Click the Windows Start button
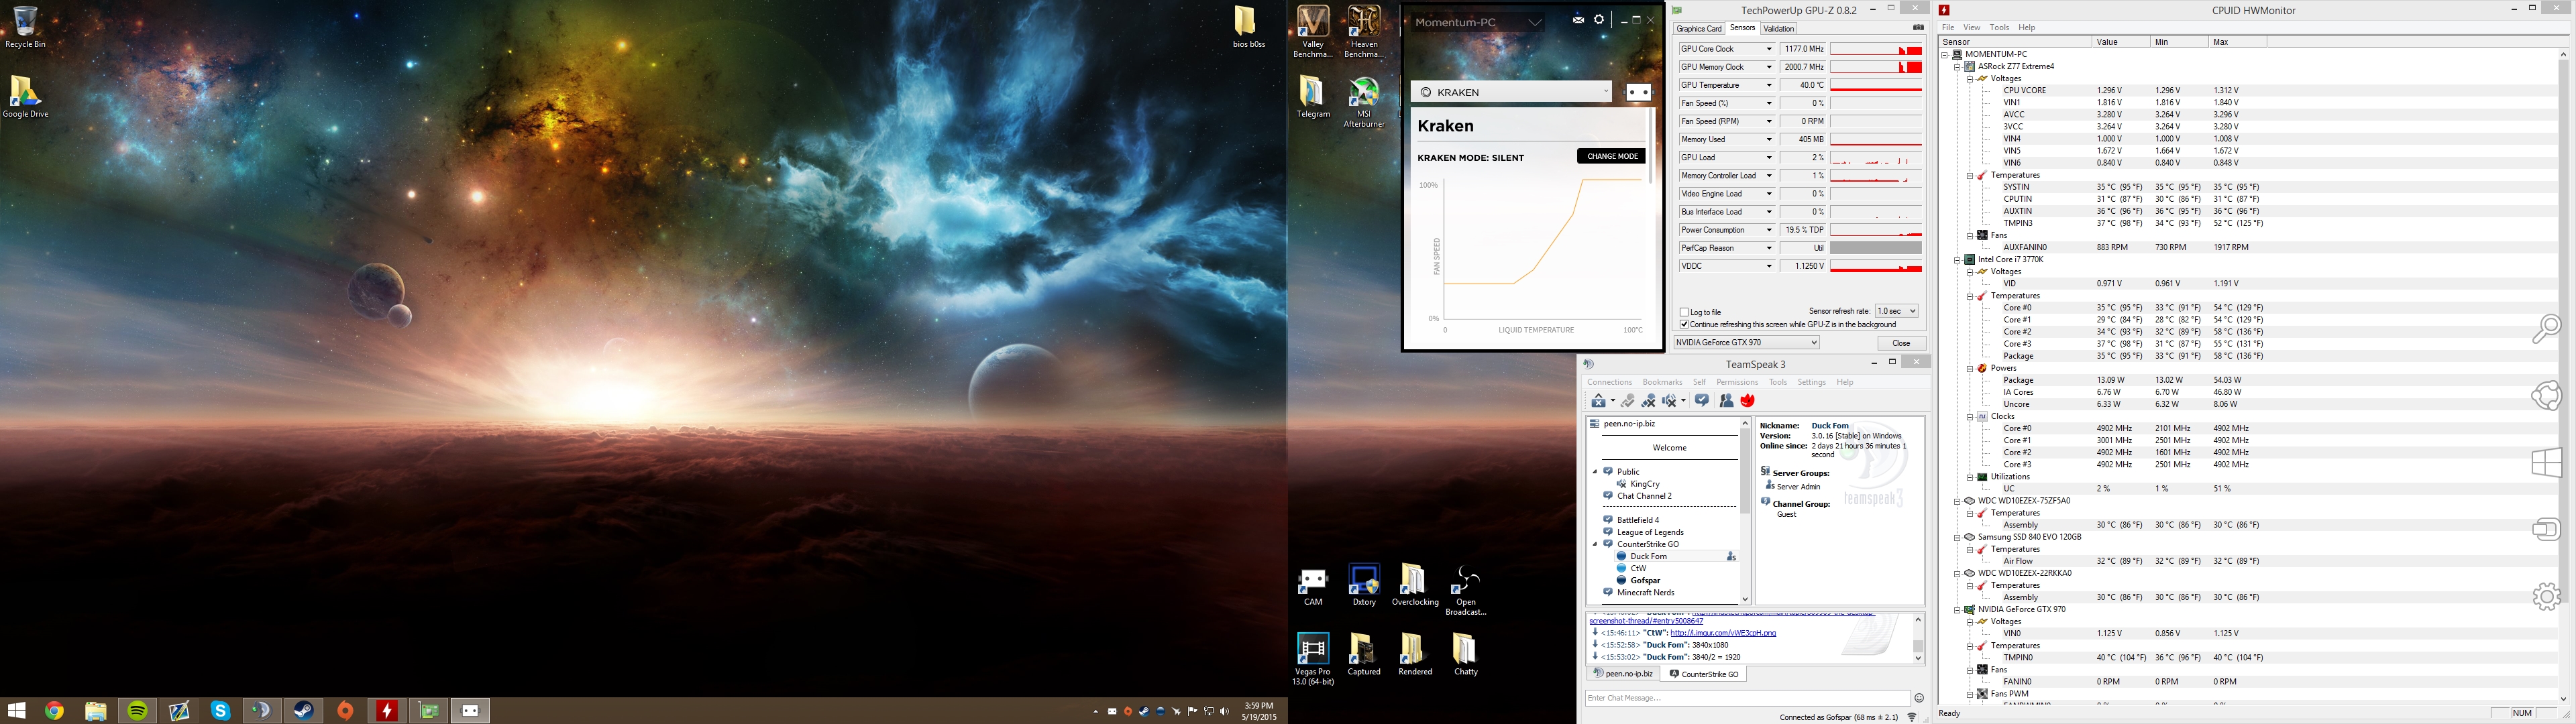This screenshot has width=2576, height=724. click(16, 711)
